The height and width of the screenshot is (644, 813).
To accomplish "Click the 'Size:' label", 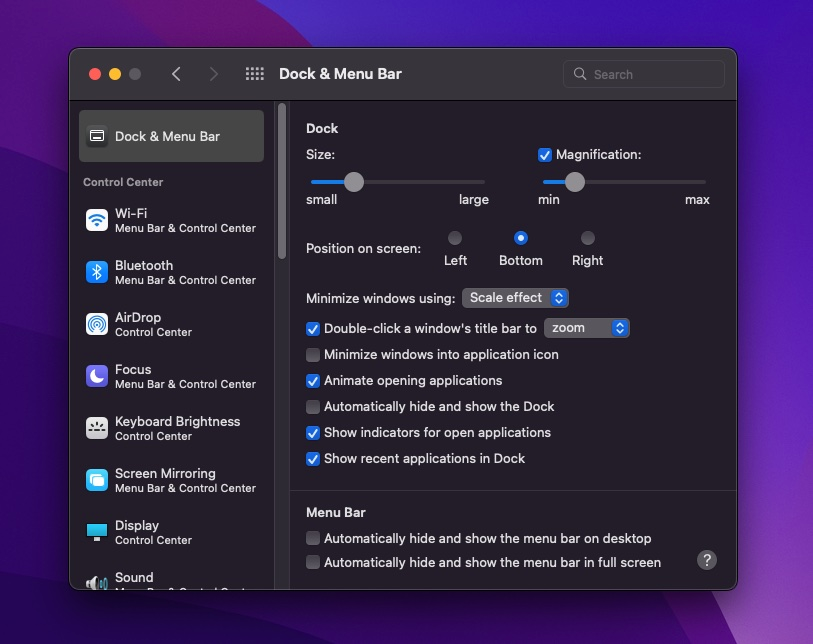I will tap(320, 155).
